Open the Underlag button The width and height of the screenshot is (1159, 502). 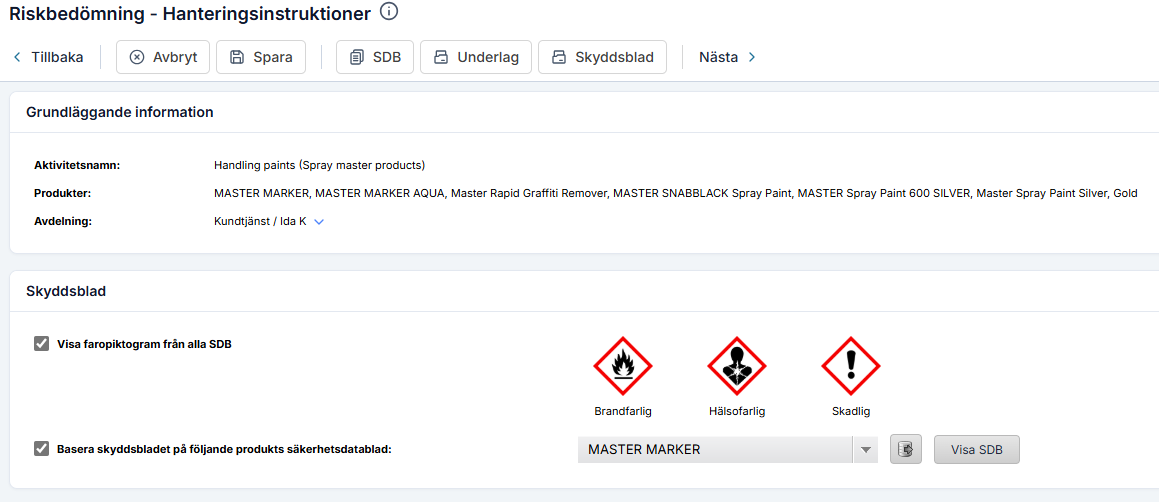tap(476, 57)
